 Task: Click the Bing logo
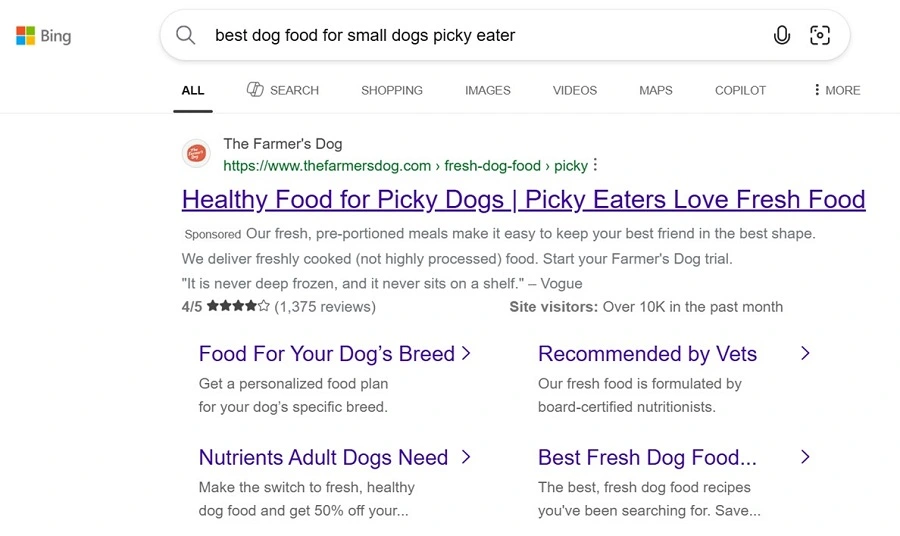click(43, 36)
